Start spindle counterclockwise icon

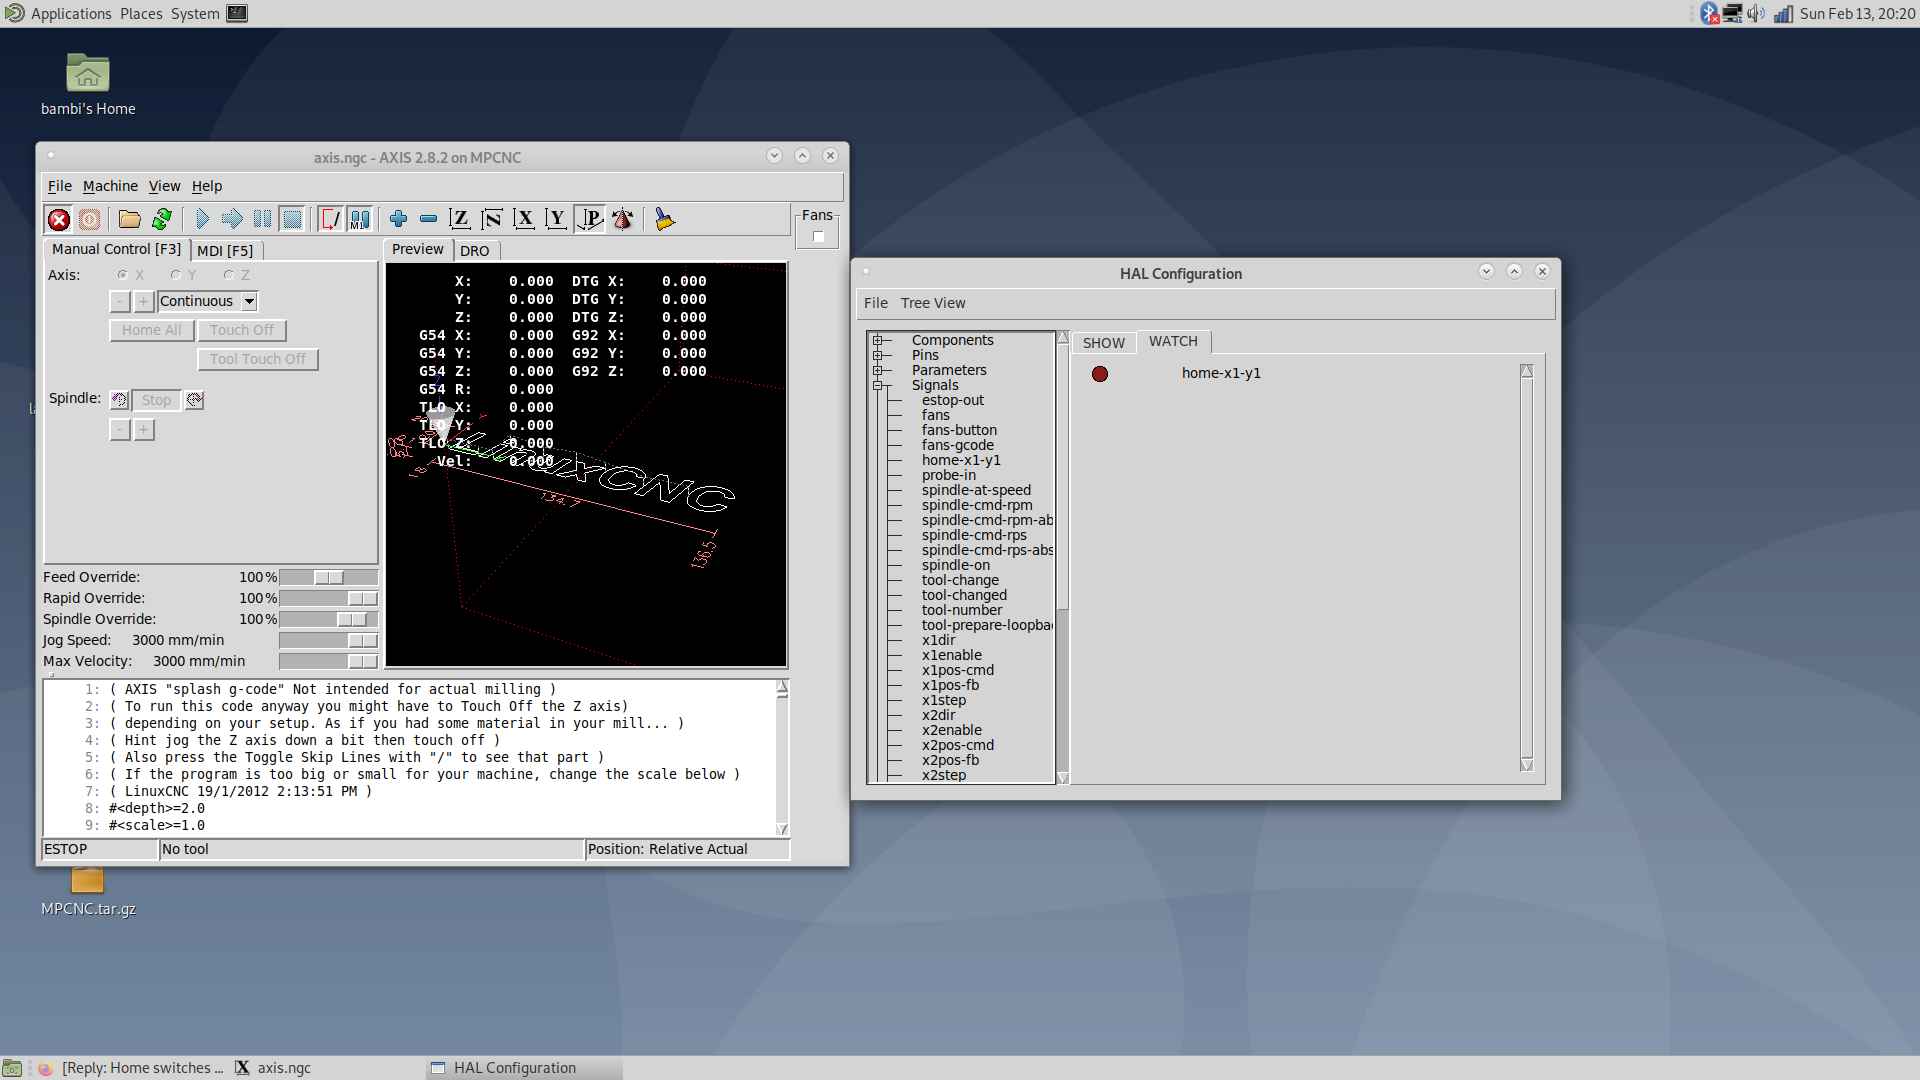coord(119,400)
